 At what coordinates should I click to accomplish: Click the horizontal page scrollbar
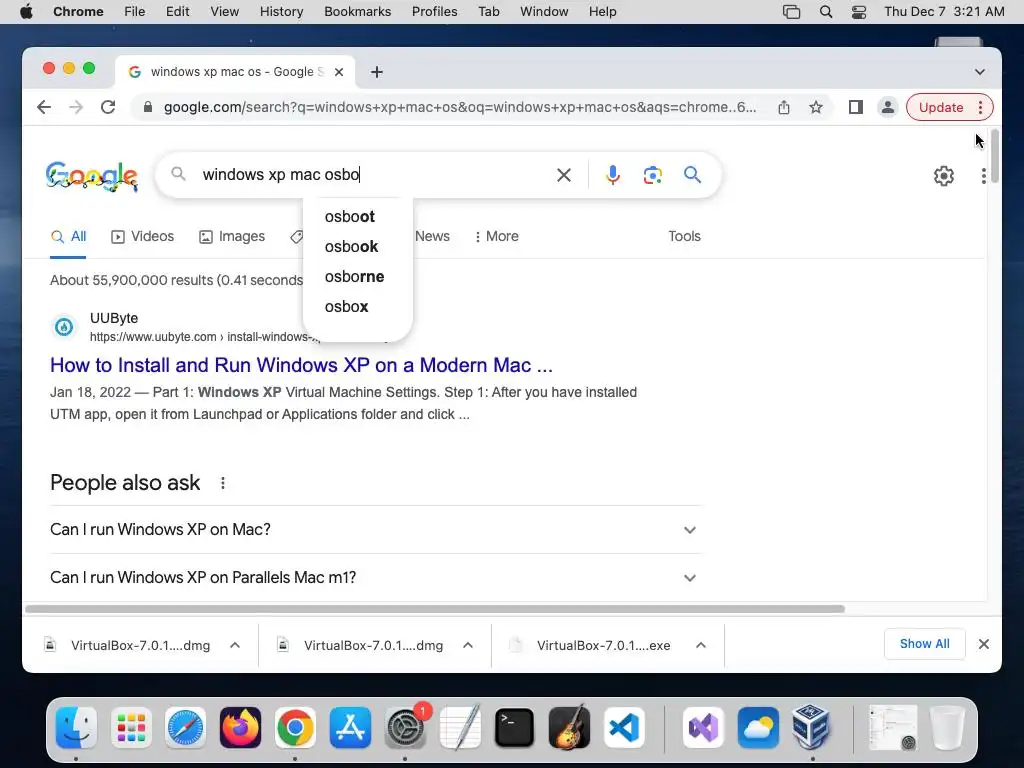click(435, 609)
